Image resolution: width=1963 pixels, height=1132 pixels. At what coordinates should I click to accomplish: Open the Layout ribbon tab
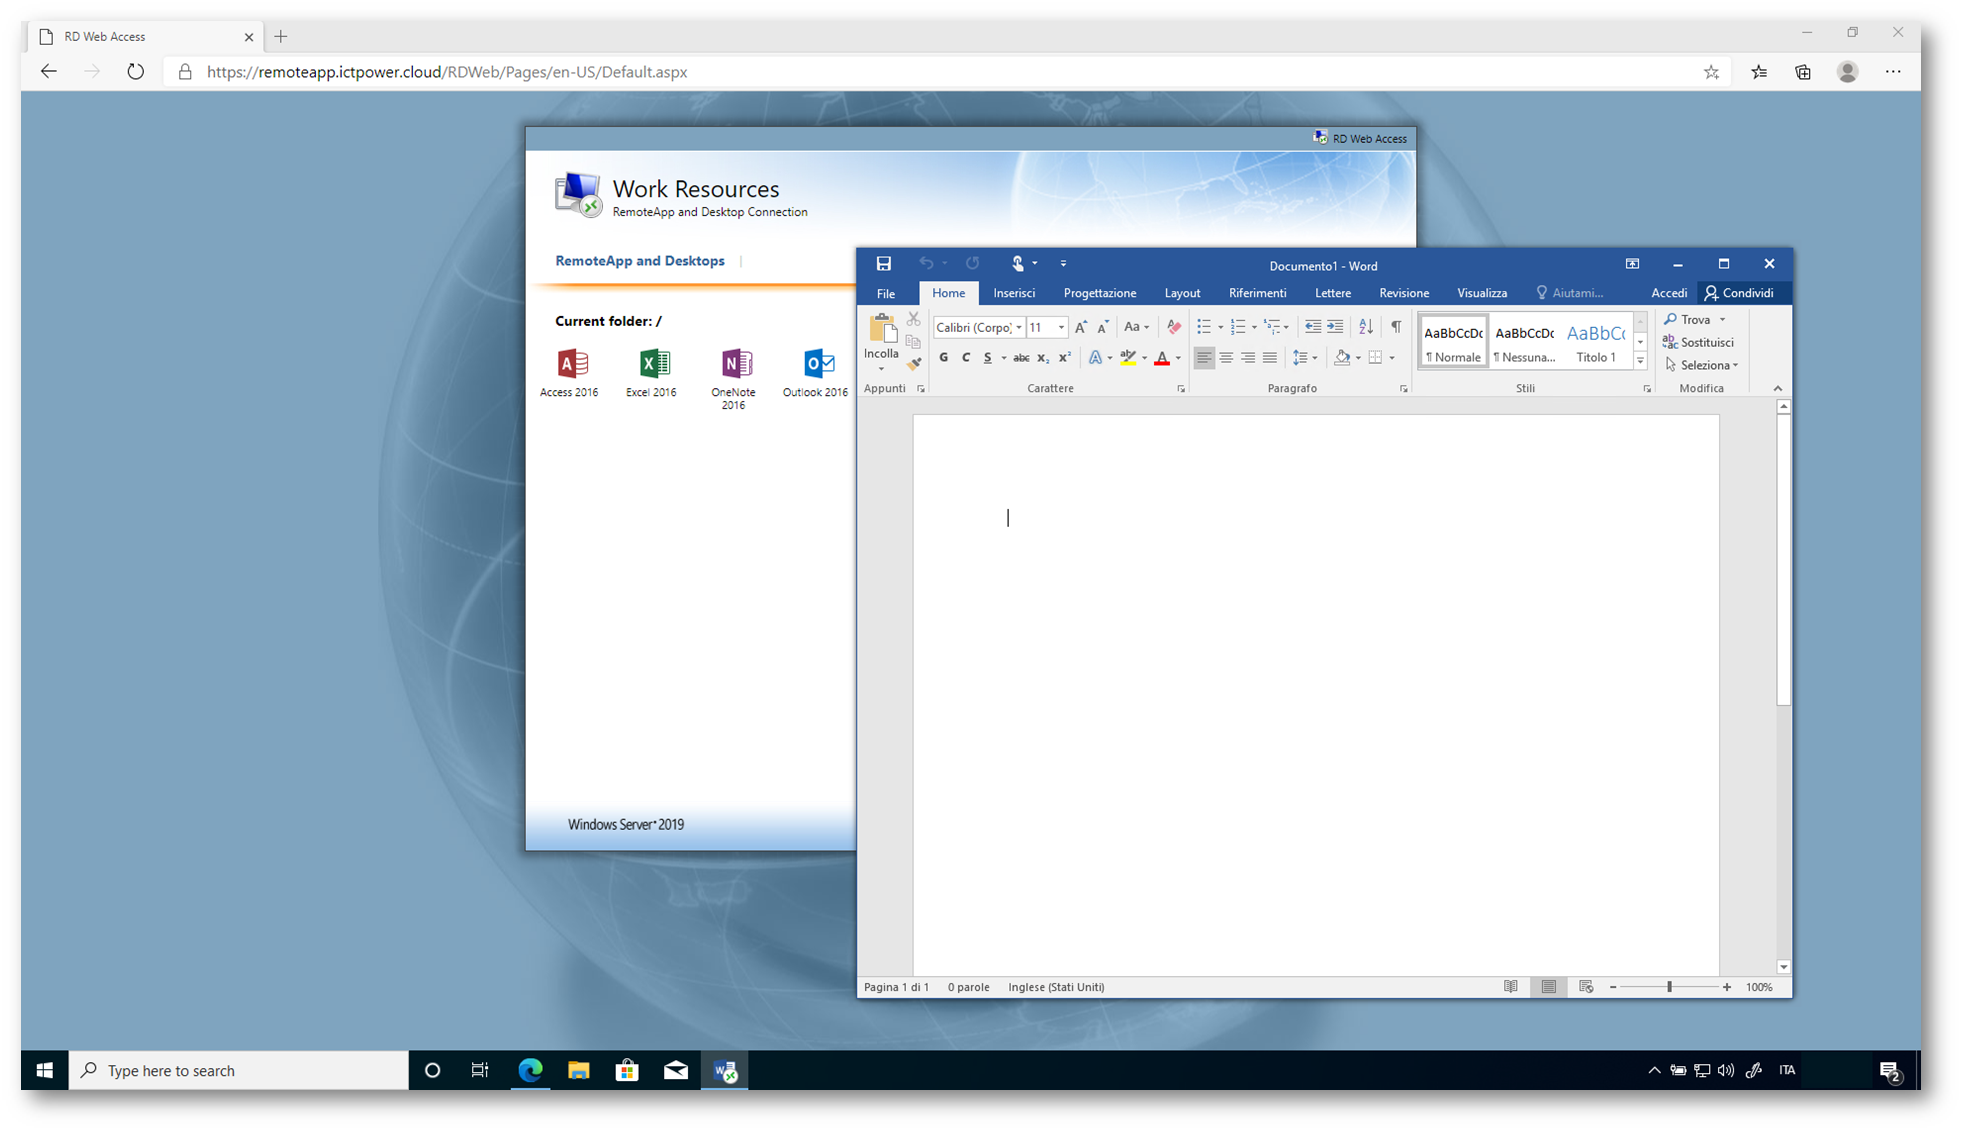pos(1181,293)
